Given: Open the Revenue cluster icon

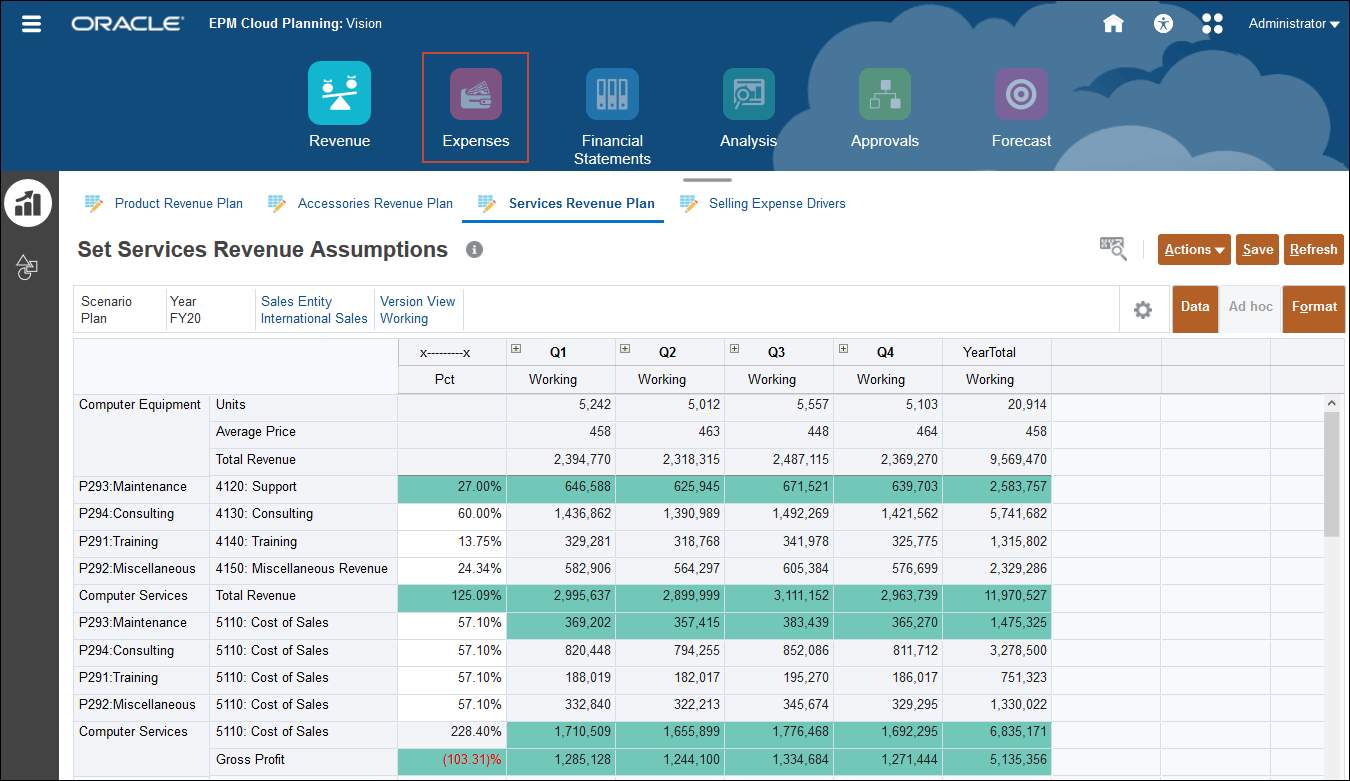Looking at the screenshot, I should click(x=339, y=93).
